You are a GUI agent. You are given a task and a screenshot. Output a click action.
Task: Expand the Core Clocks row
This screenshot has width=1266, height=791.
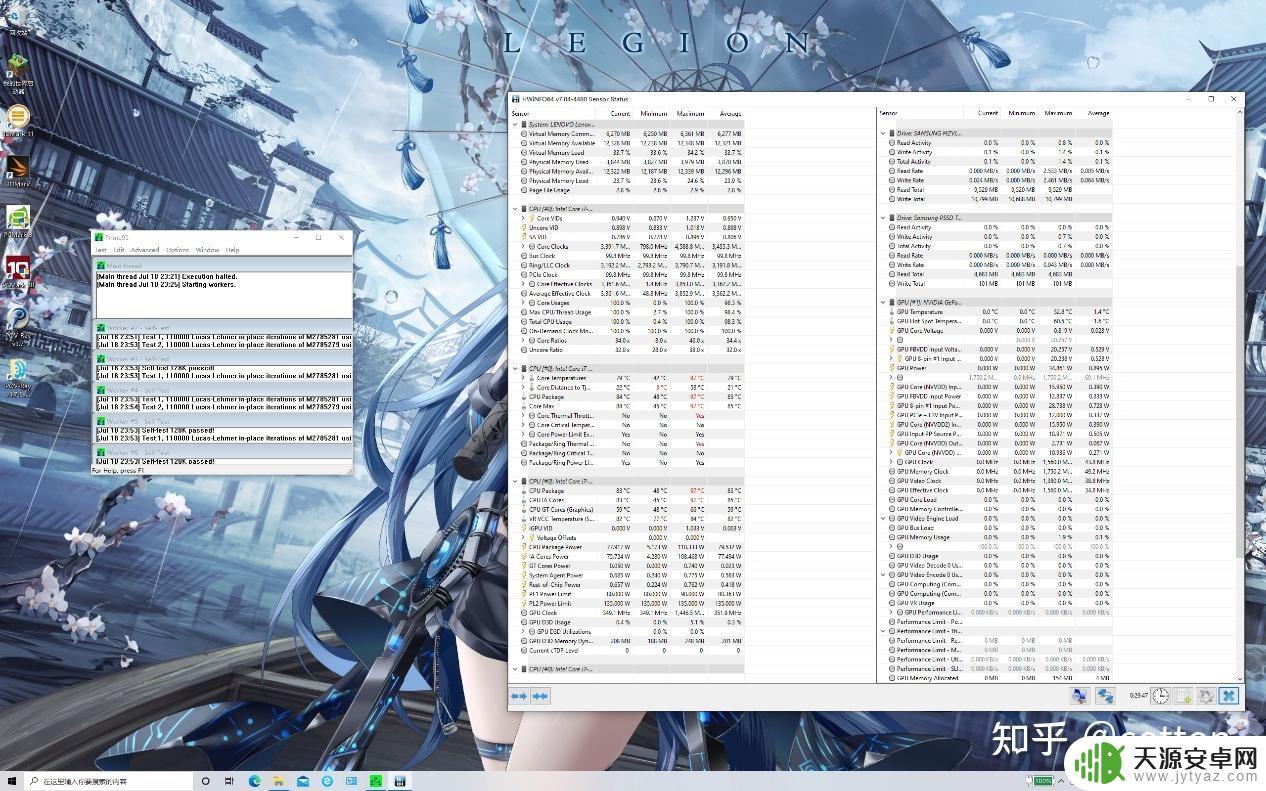[523, 246]
